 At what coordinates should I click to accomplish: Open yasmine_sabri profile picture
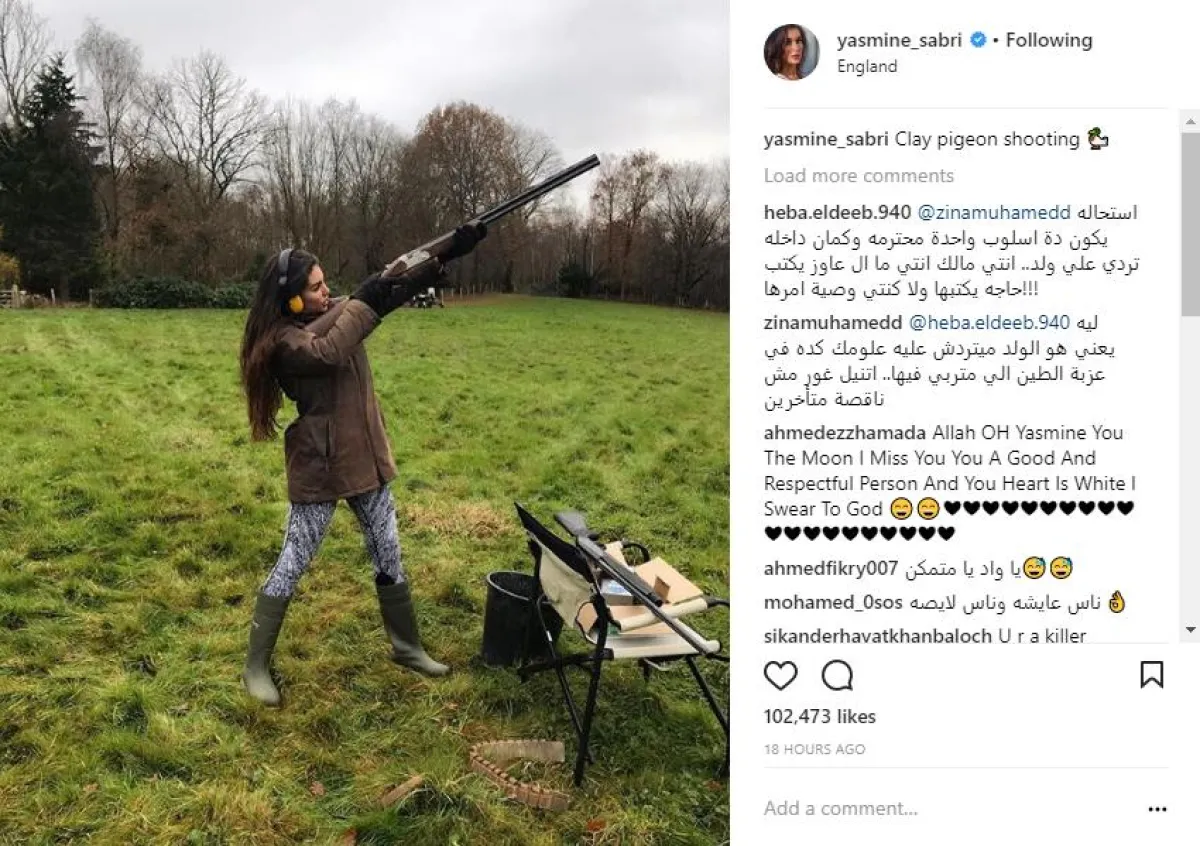792,52
